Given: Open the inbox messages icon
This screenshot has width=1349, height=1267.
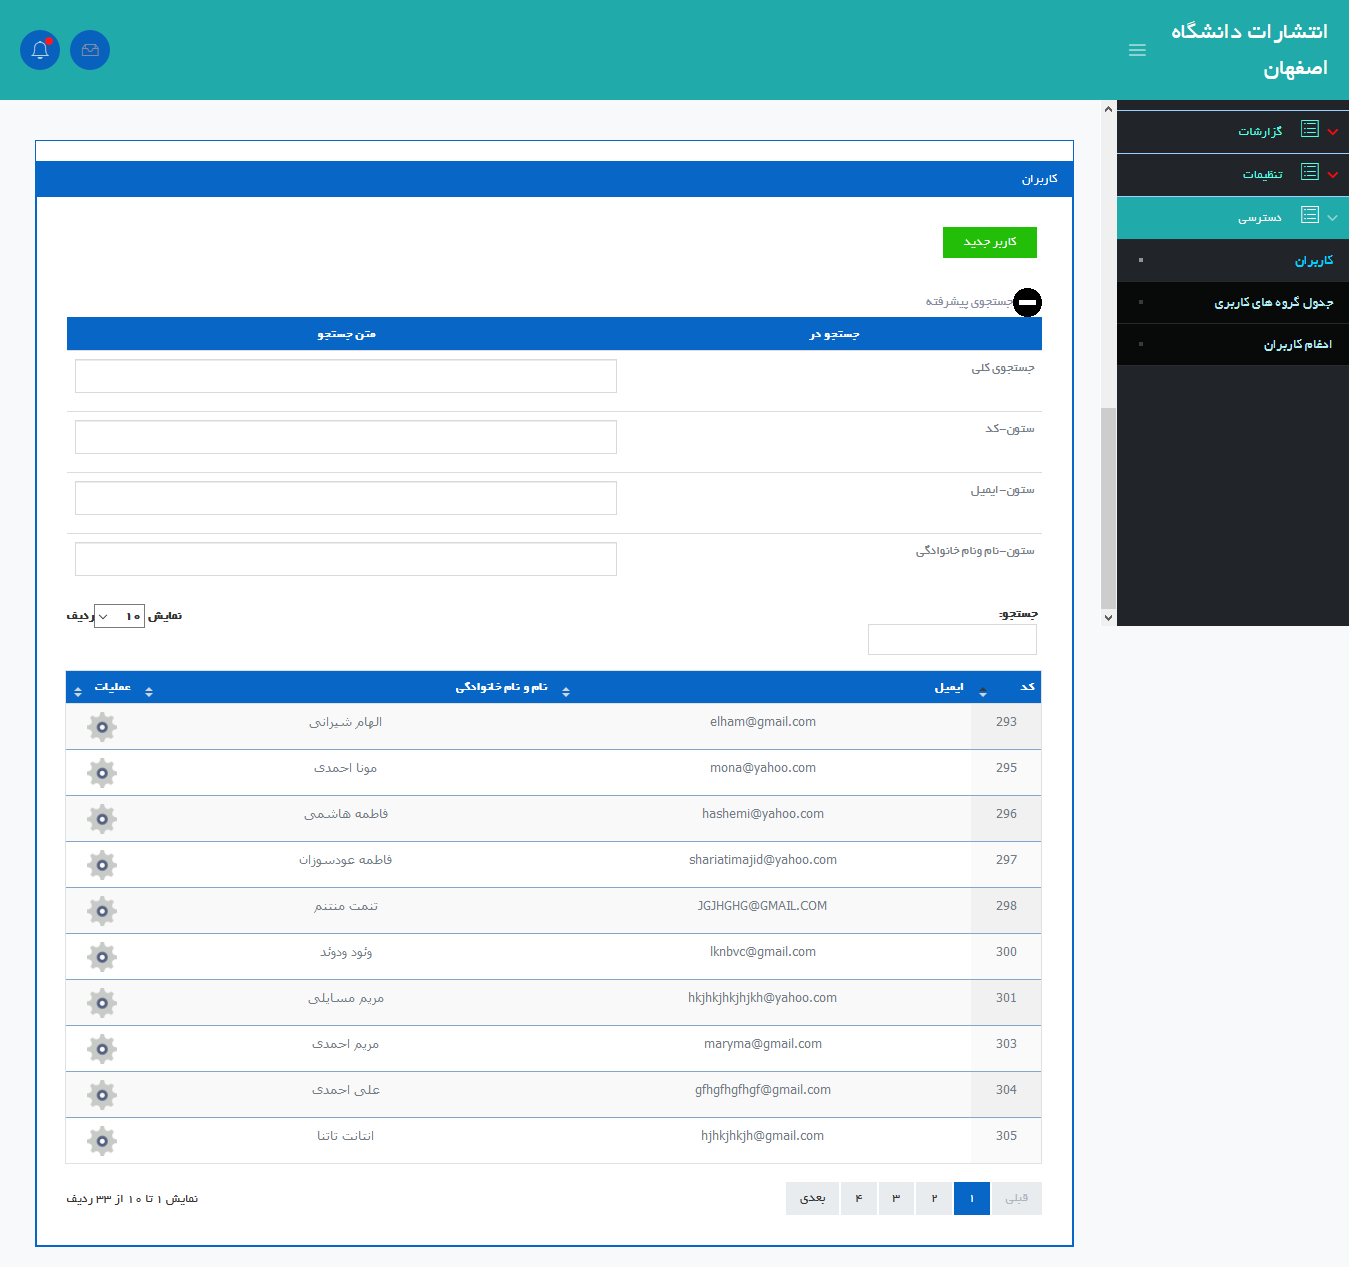Looking at the screenshot, I should (x=90, y=50).
